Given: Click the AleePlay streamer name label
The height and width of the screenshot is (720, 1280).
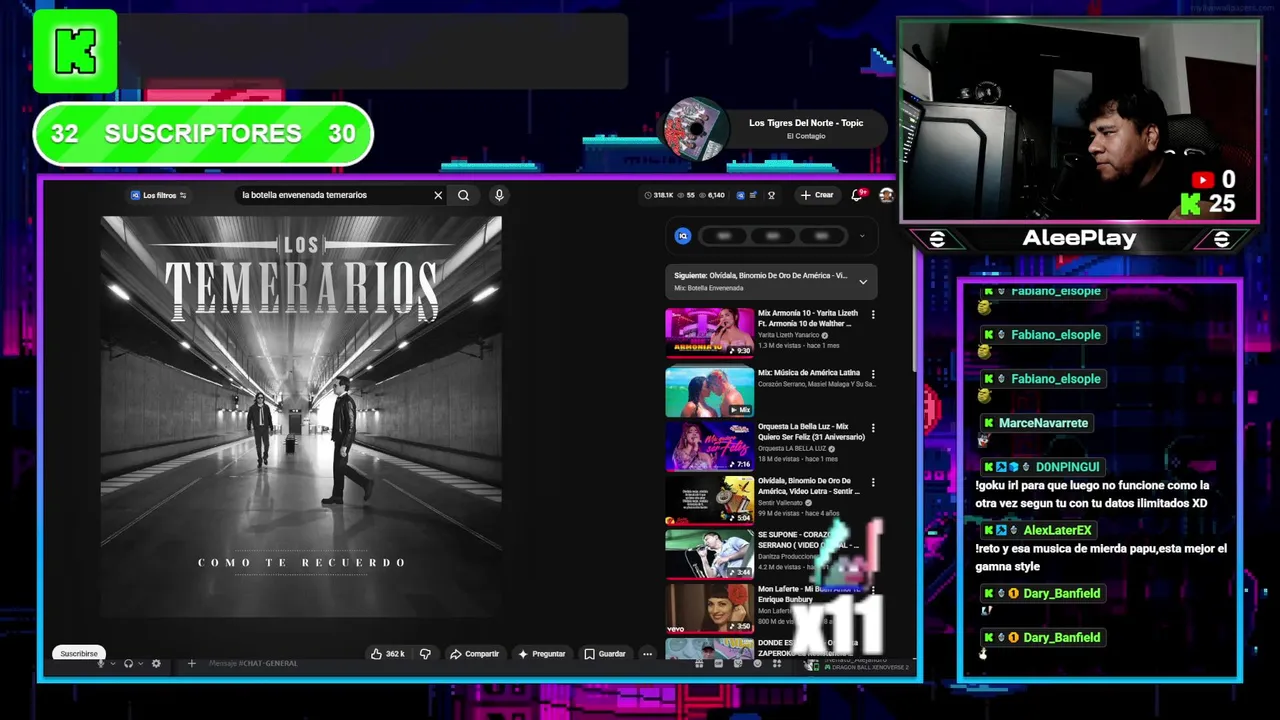Looking at the screenshot, I should (1079, 238).
